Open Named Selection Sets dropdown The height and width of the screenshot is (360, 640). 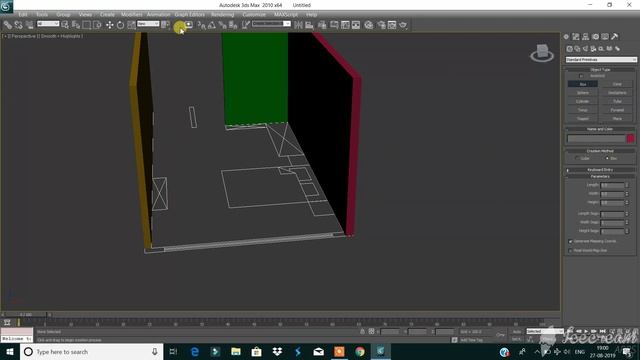tap(271, 24)
